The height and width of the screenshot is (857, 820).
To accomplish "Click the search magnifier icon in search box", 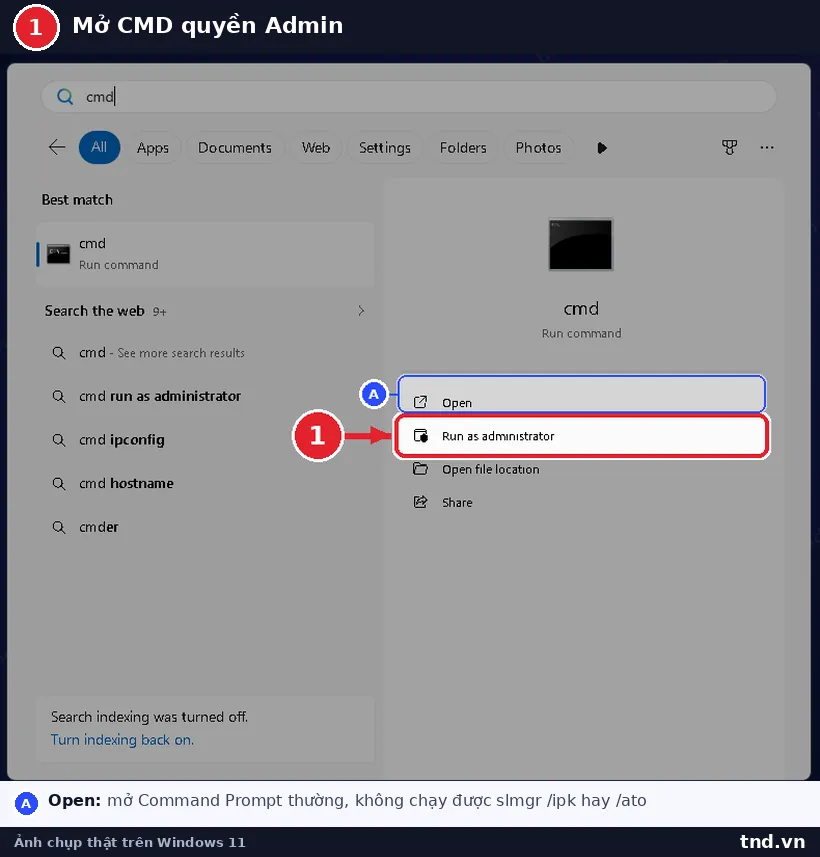I will [x=65, y=97].
